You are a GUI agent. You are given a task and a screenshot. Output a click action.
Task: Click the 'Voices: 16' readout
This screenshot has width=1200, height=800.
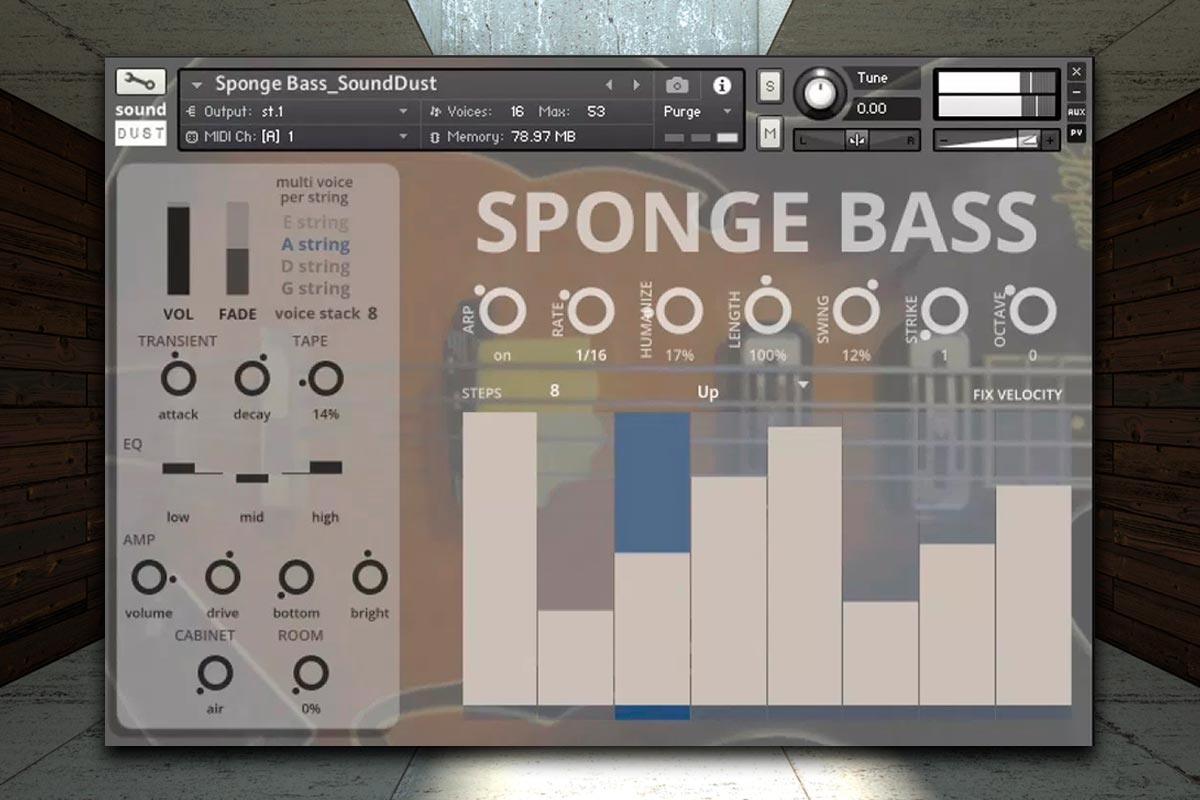pos(477,111)
